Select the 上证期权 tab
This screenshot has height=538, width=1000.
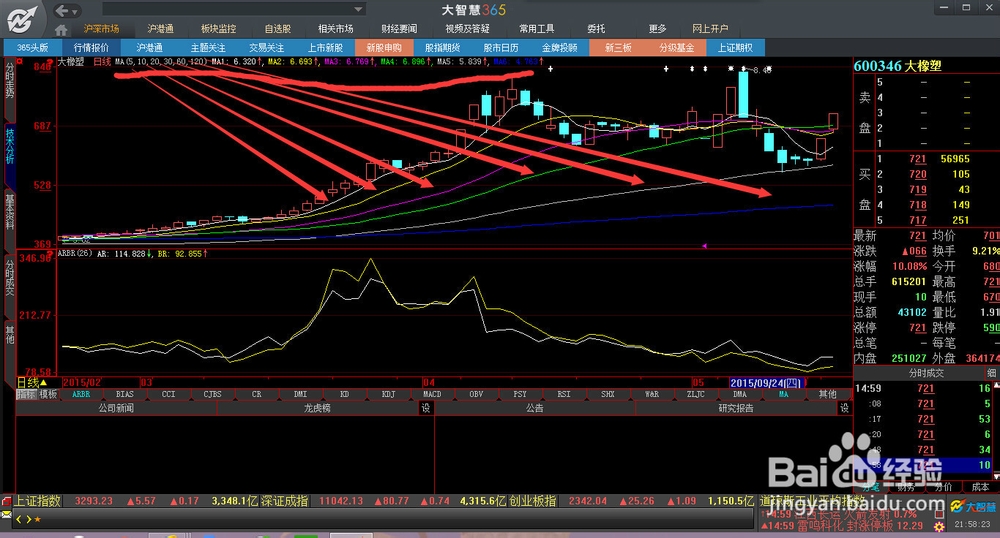coord(735,48)
